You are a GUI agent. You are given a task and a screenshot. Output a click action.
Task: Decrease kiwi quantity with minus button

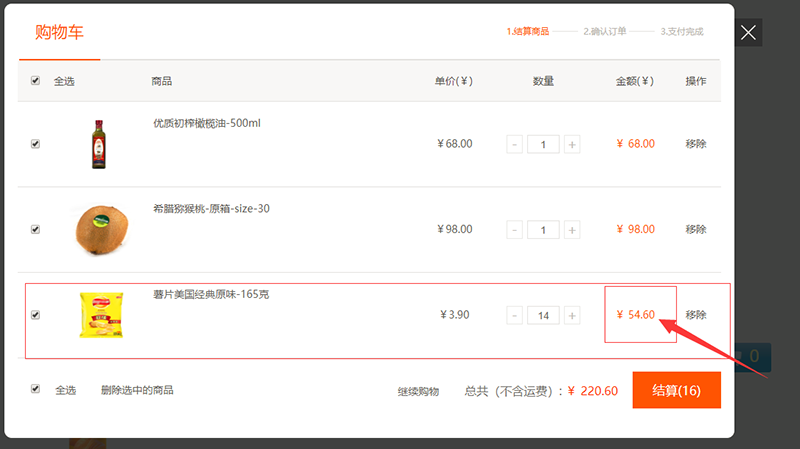(x=515, y=230)
